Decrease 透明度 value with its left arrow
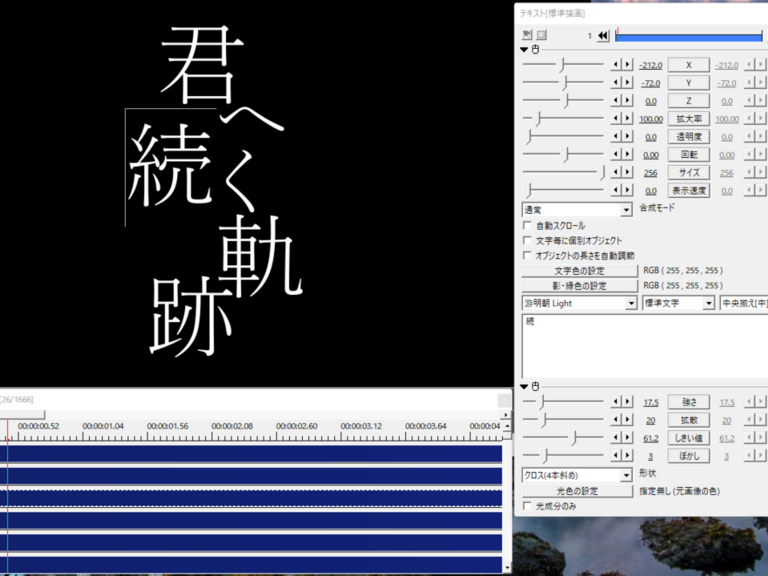The image size is (768, 576). coord(616,136)
